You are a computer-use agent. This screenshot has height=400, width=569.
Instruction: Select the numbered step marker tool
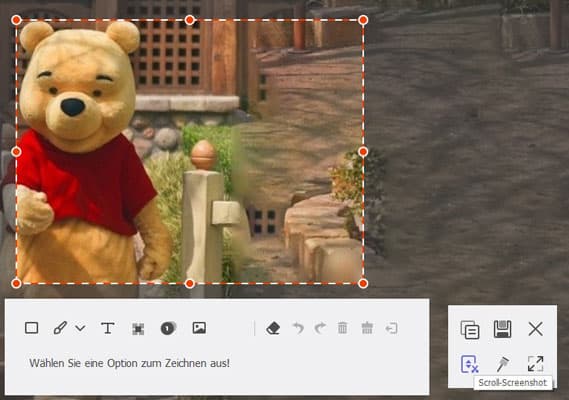click(x=168, y=328)
